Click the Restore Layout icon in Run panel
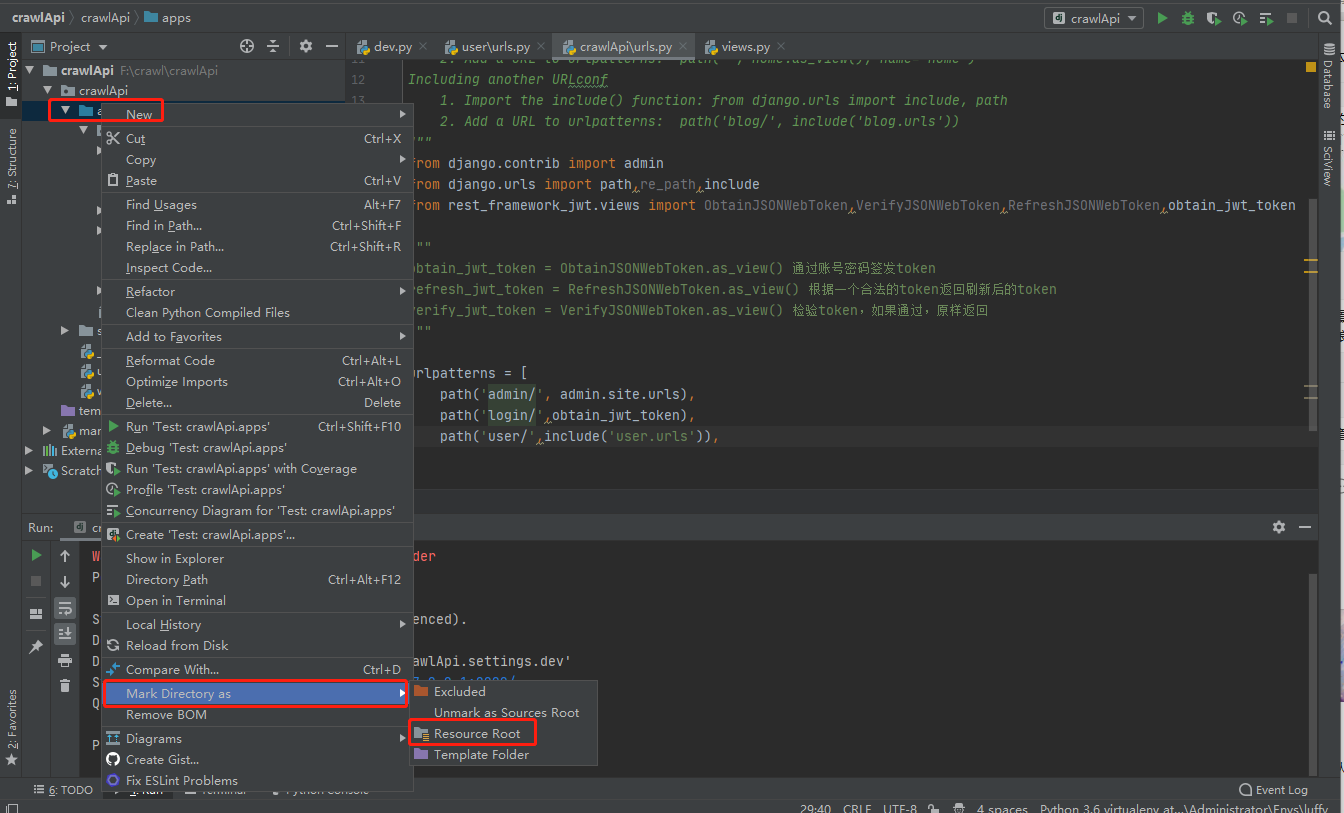The height and width of the screenshot is (813, 1344). 36,613
